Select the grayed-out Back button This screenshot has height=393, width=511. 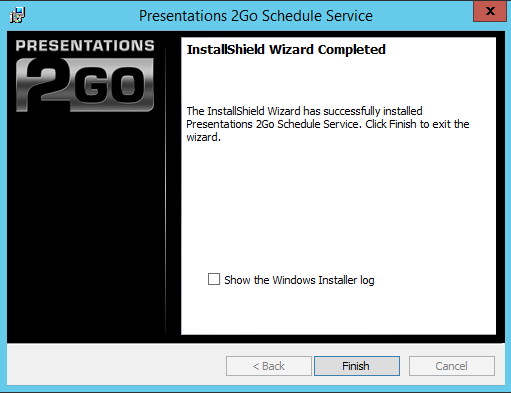tap(269, 366)
